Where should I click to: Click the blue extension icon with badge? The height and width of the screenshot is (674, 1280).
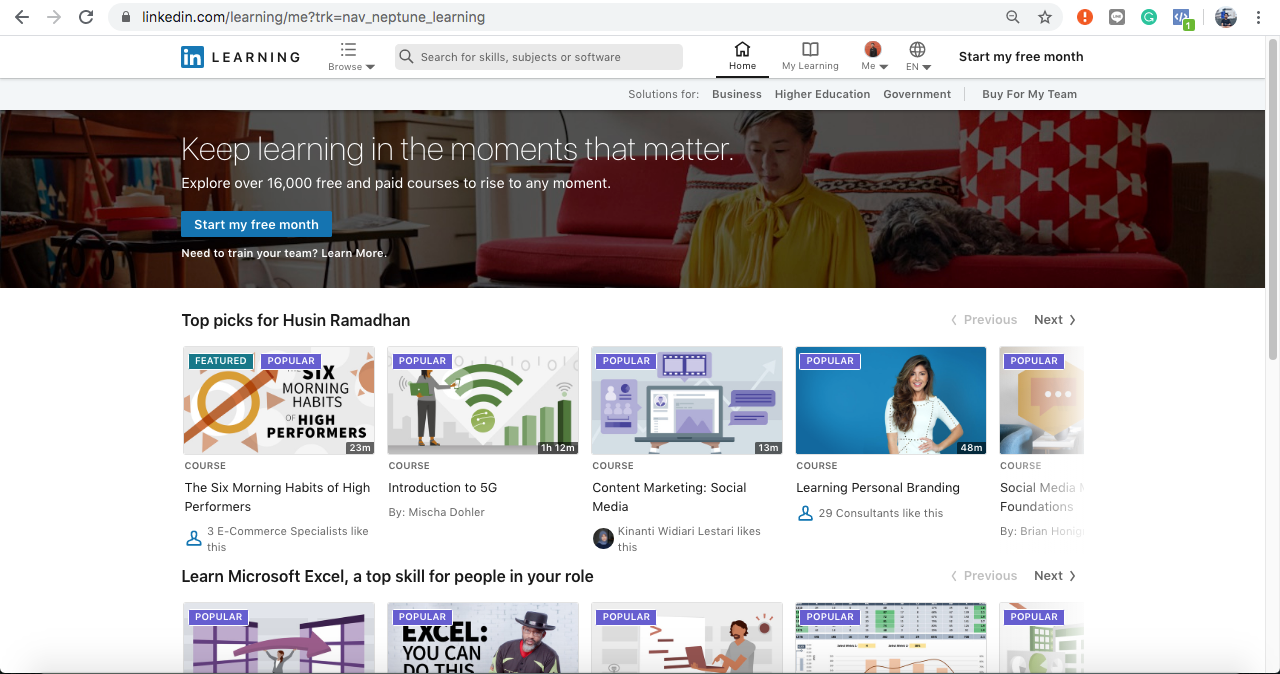pyautogui.click(x=1183, y=19)
